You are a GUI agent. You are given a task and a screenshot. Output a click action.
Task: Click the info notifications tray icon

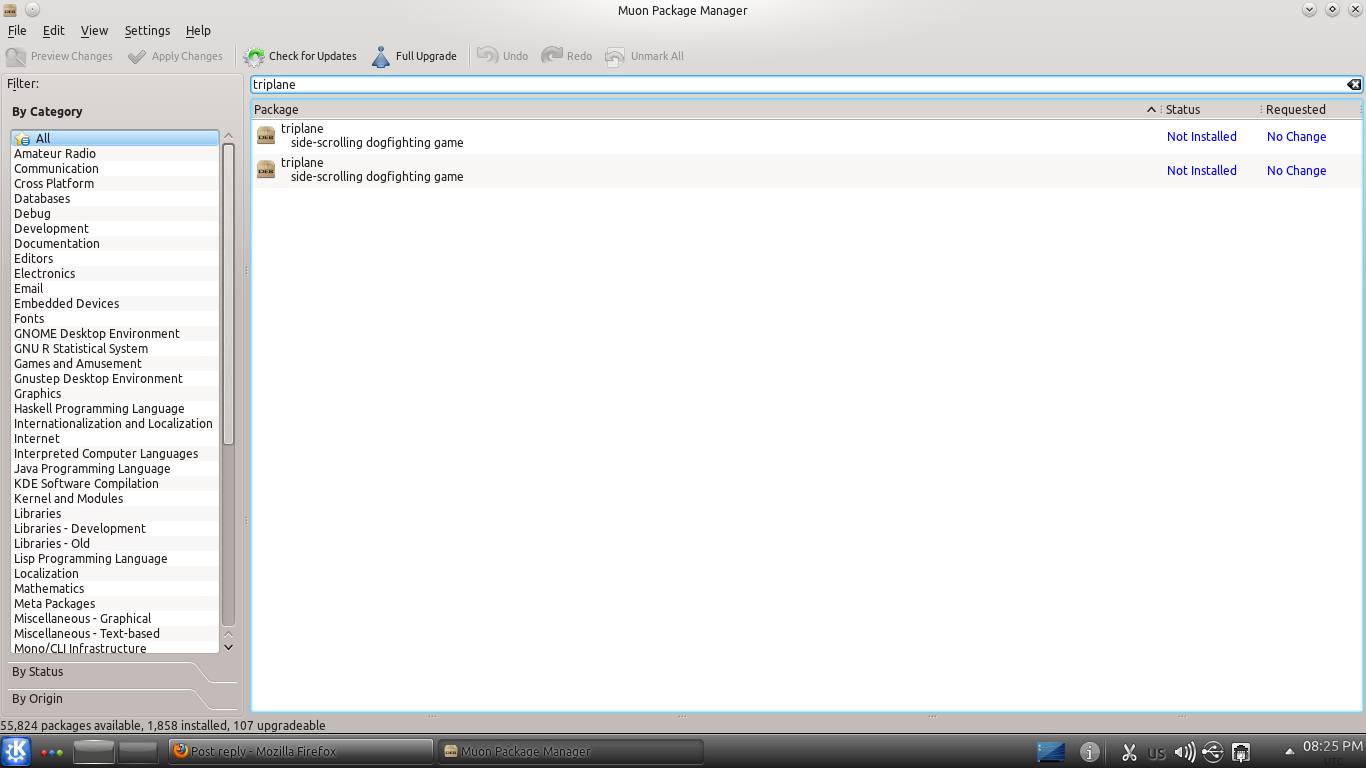coord(1090,752)
